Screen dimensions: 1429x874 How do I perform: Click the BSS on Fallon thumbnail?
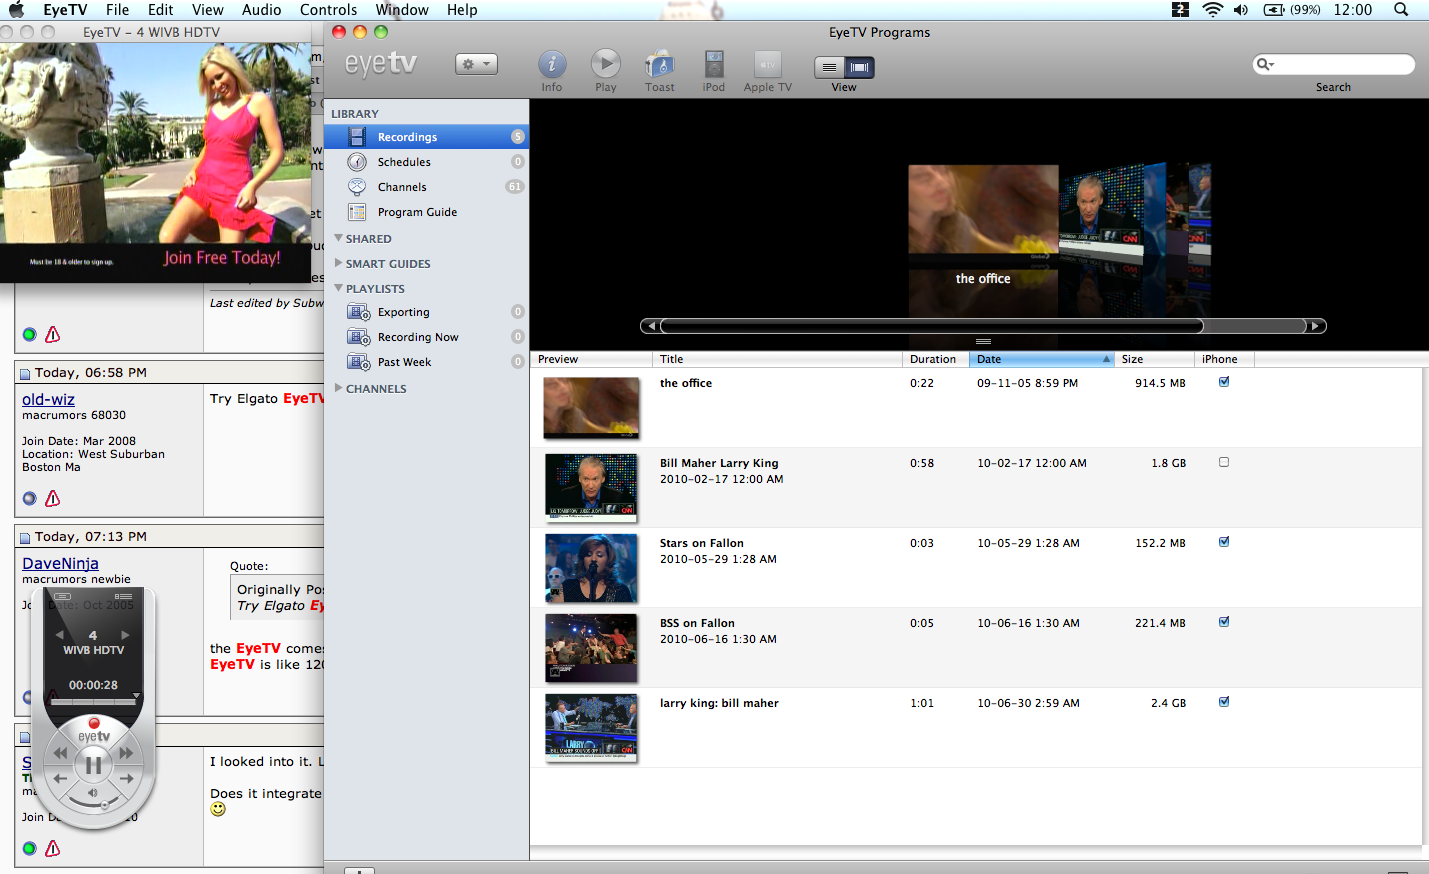point(591,647)
